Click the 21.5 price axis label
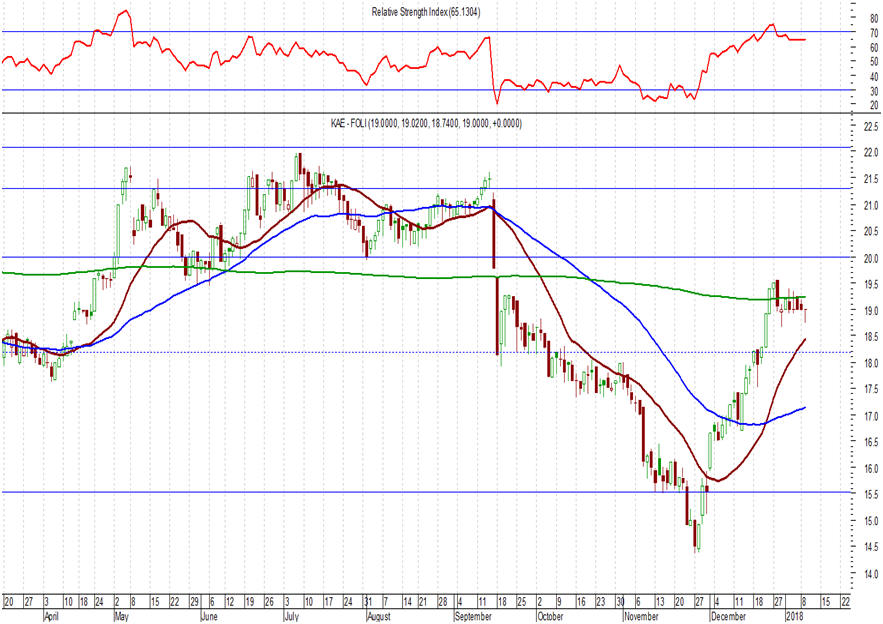The image size is (883, 624). click(x=872, y=179)
